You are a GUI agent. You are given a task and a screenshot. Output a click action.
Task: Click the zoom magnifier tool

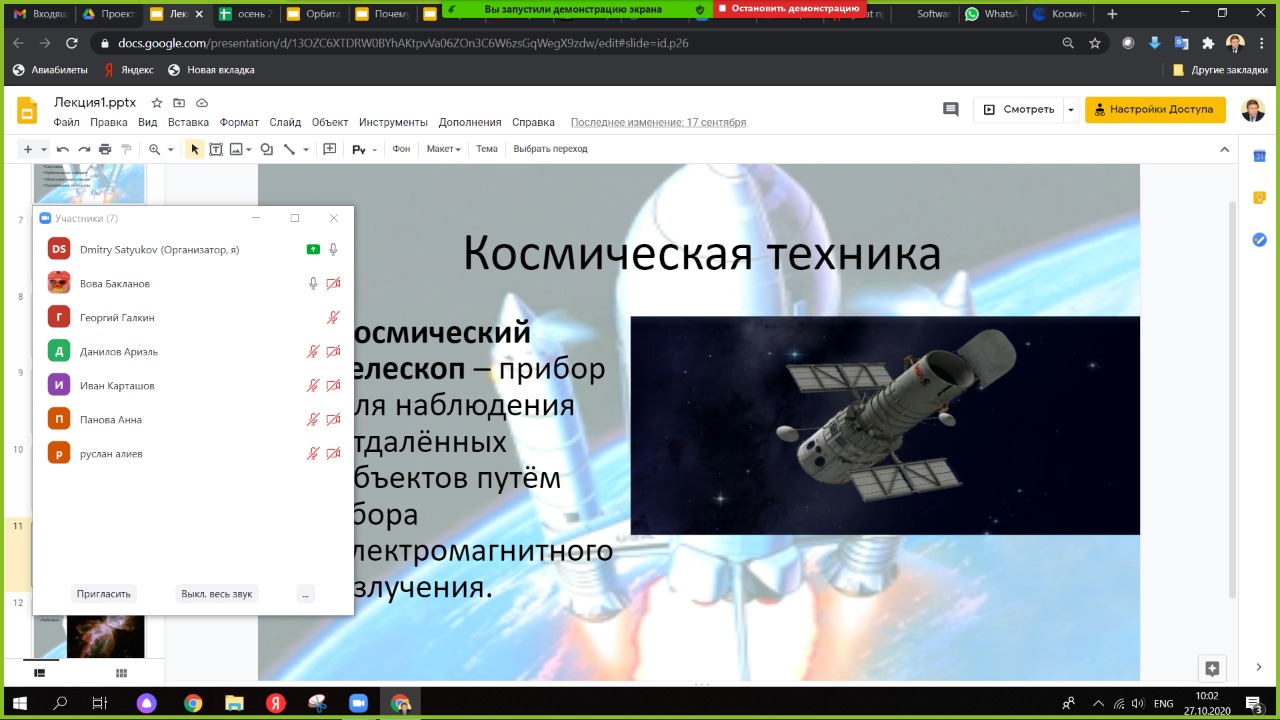coord(155,149)
